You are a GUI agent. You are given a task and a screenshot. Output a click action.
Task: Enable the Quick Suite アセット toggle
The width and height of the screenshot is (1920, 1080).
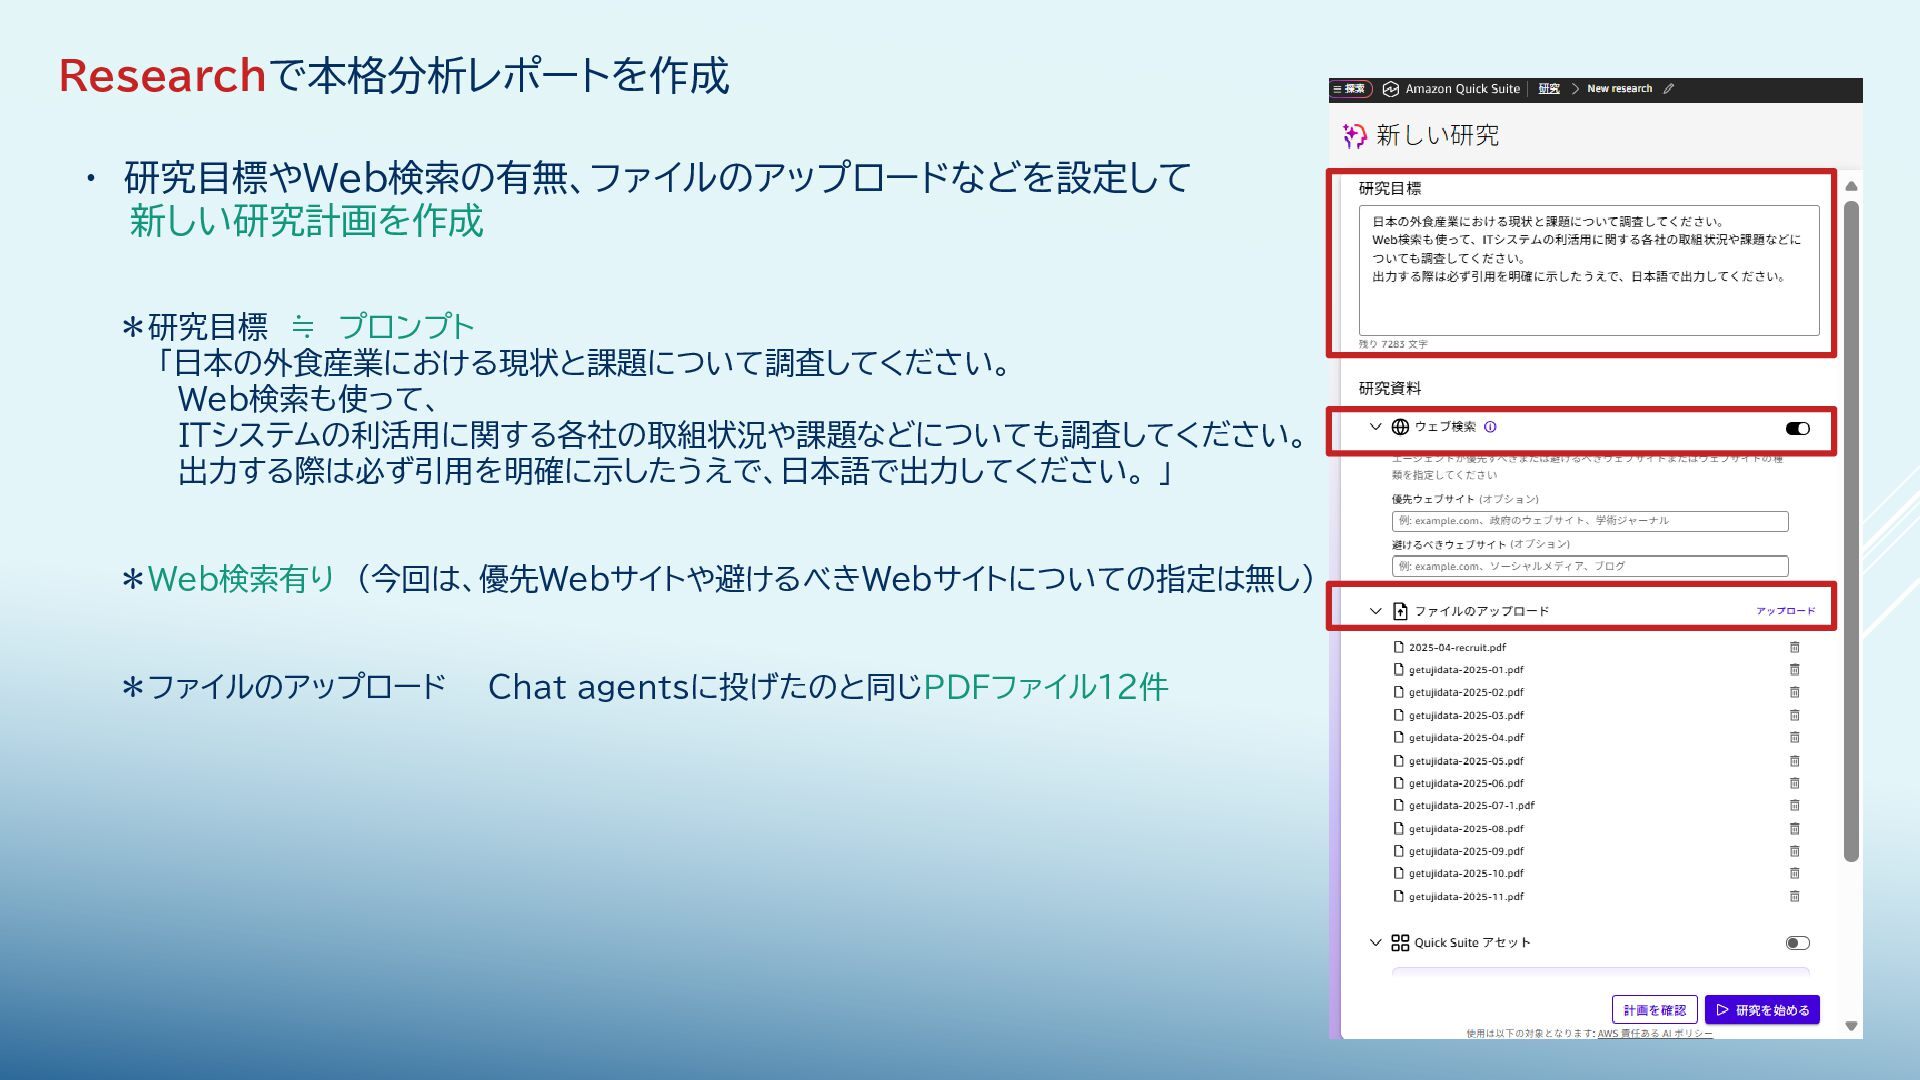pyautogui.click(x=1797, y=943)
